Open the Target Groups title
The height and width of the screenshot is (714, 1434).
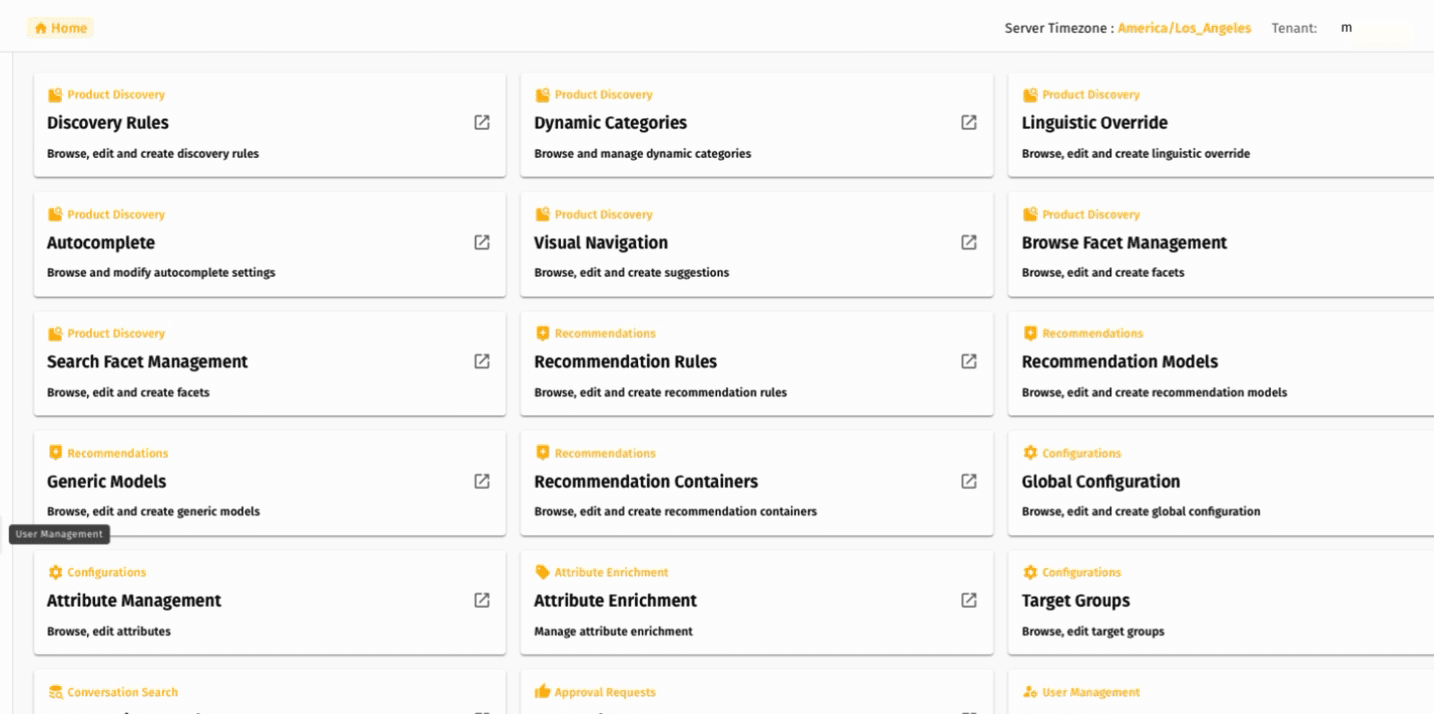click(1076, 601)
